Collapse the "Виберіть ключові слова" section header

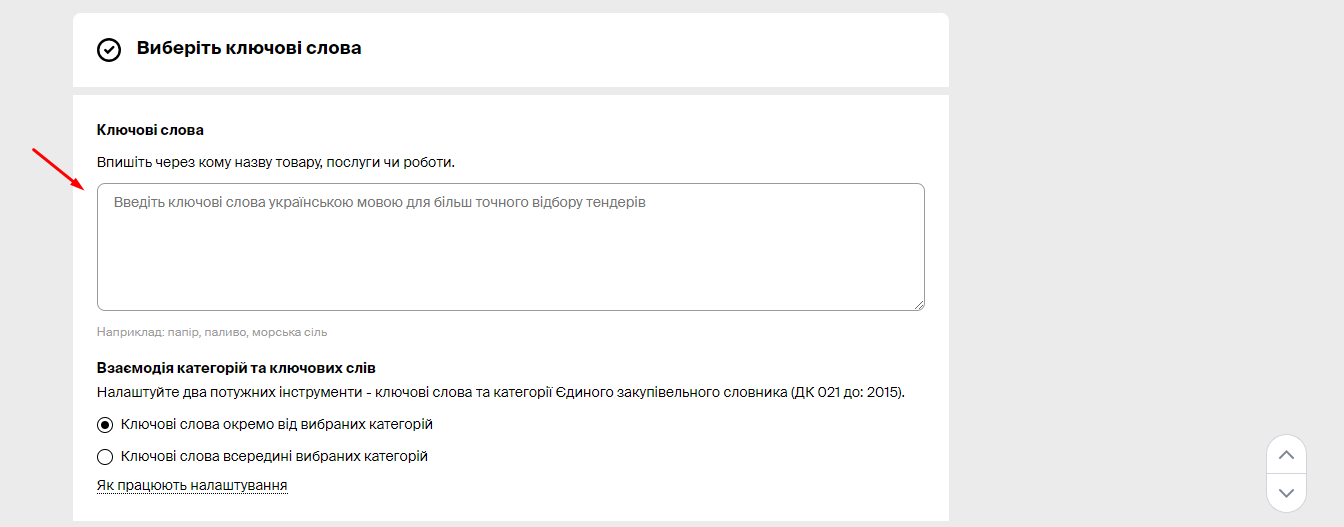click(x=249, y=48)
